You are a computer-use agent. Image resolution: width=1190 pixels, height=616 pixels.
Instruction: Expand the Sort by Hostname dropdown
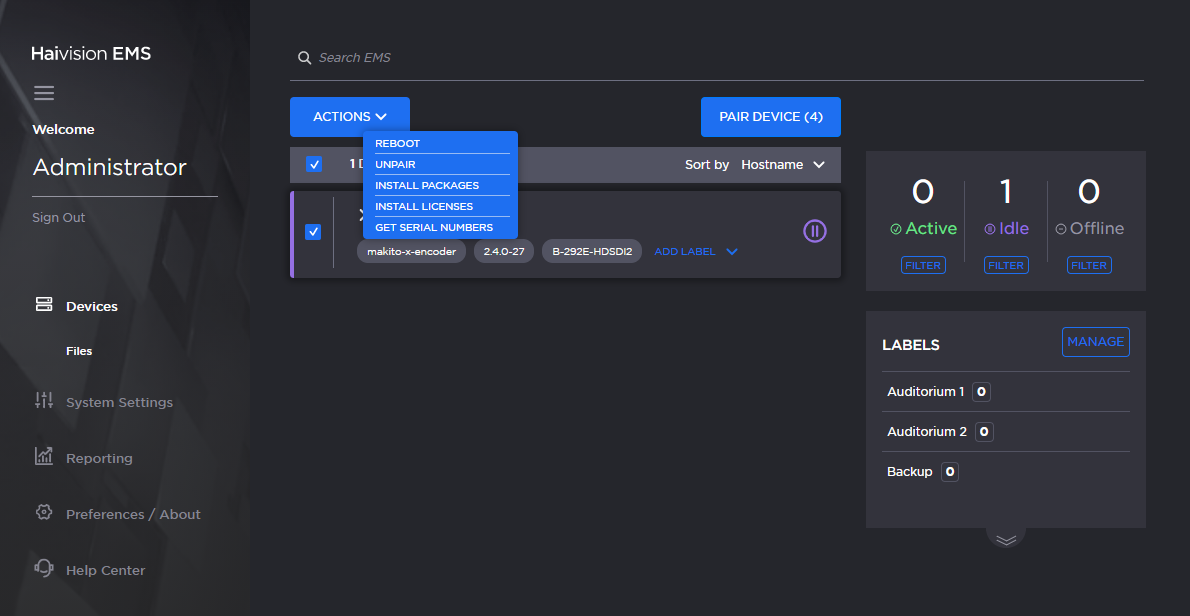click(x=784, y=164)
